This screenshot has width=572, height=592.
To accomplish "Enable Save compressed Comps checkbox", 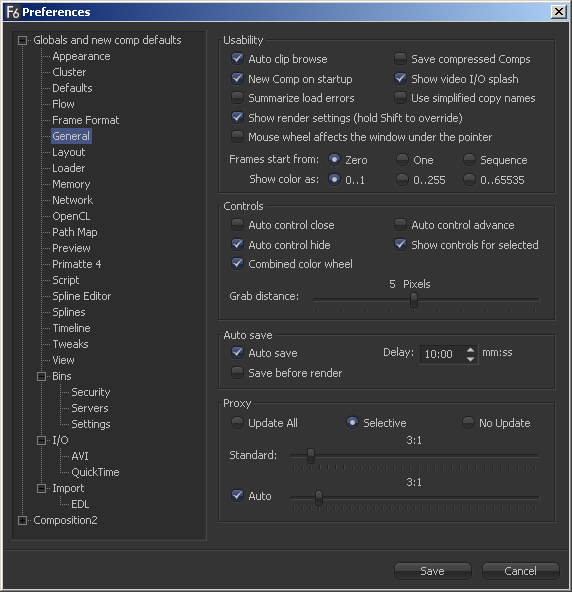I will pos(400,59).
